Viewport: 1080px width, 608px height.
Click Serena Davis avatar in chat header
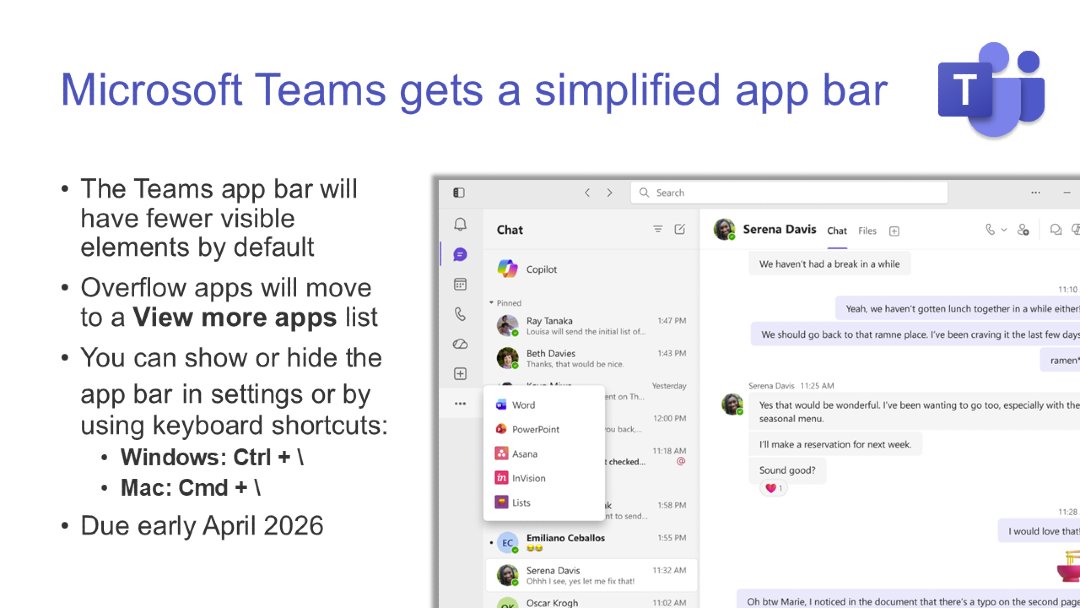[x=724, y=229]
